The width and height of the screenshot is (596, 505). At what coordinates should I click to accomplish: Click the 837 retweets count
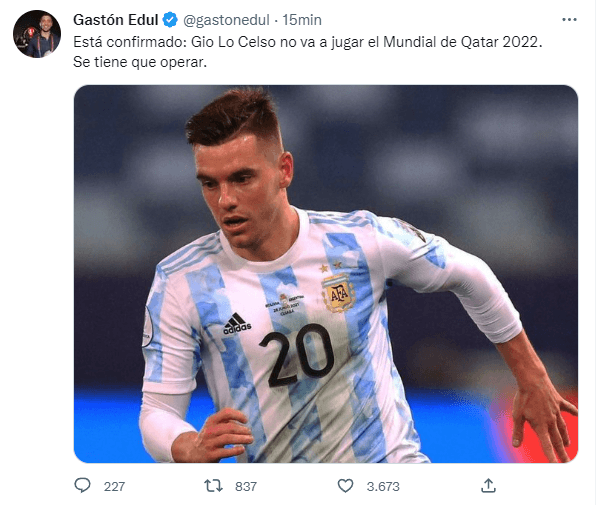click(246, 486)
